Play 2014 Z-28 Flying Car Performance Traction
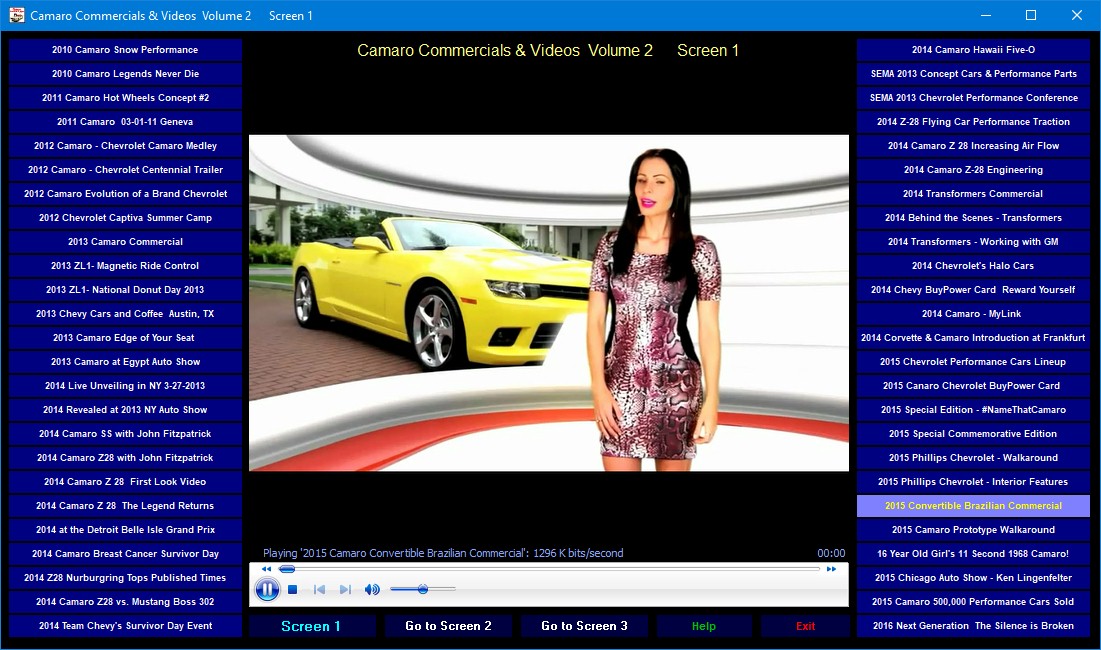 (x=973, y=121)
